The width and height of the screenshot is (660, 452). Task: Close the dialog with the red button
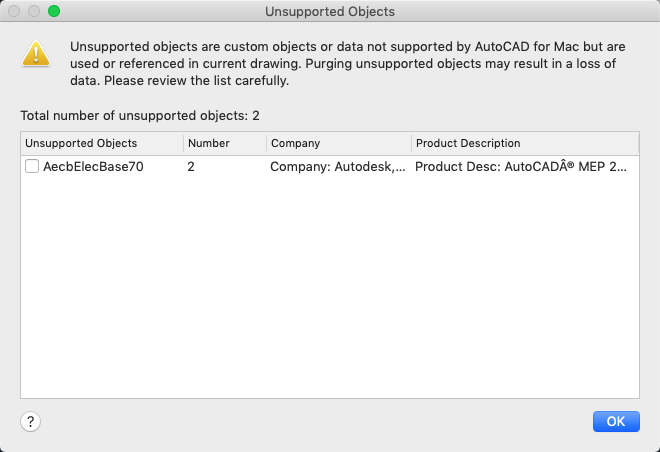coord(14,12)
